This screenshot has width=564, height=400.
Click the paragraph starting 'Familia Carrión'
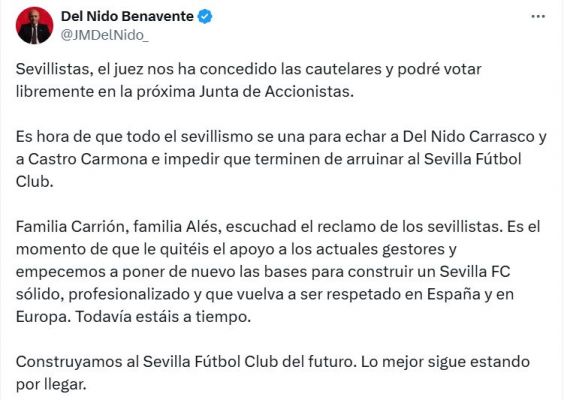[278, 272]
